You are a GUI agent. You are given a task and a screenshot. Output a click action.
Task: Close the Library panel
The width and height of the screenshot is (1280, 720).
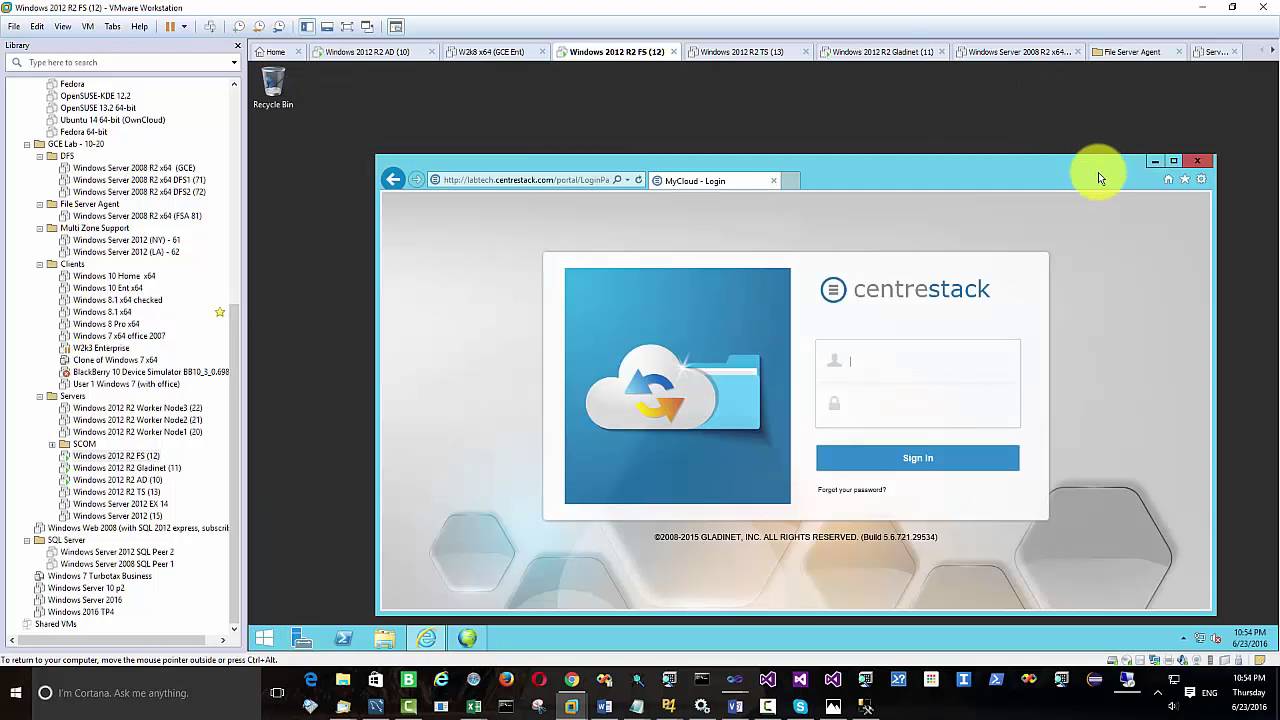click(238, 45)
